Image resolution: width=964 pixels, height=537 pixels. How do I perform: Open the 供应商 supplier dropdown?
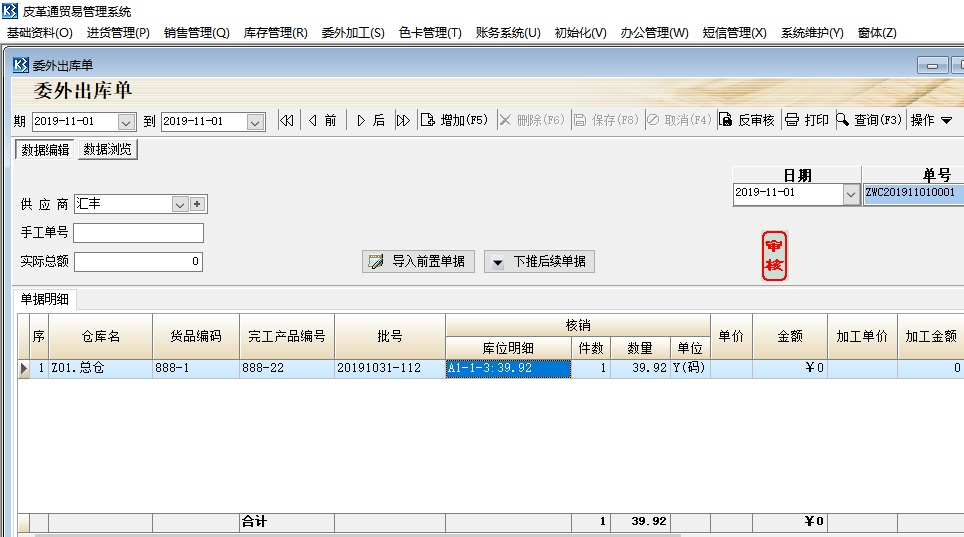point(180,204)
